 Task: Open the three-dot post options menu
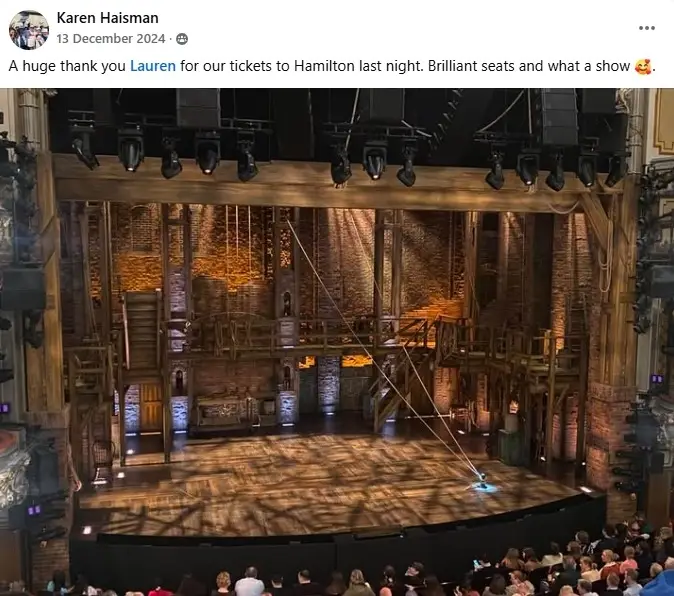pos(646,28)
